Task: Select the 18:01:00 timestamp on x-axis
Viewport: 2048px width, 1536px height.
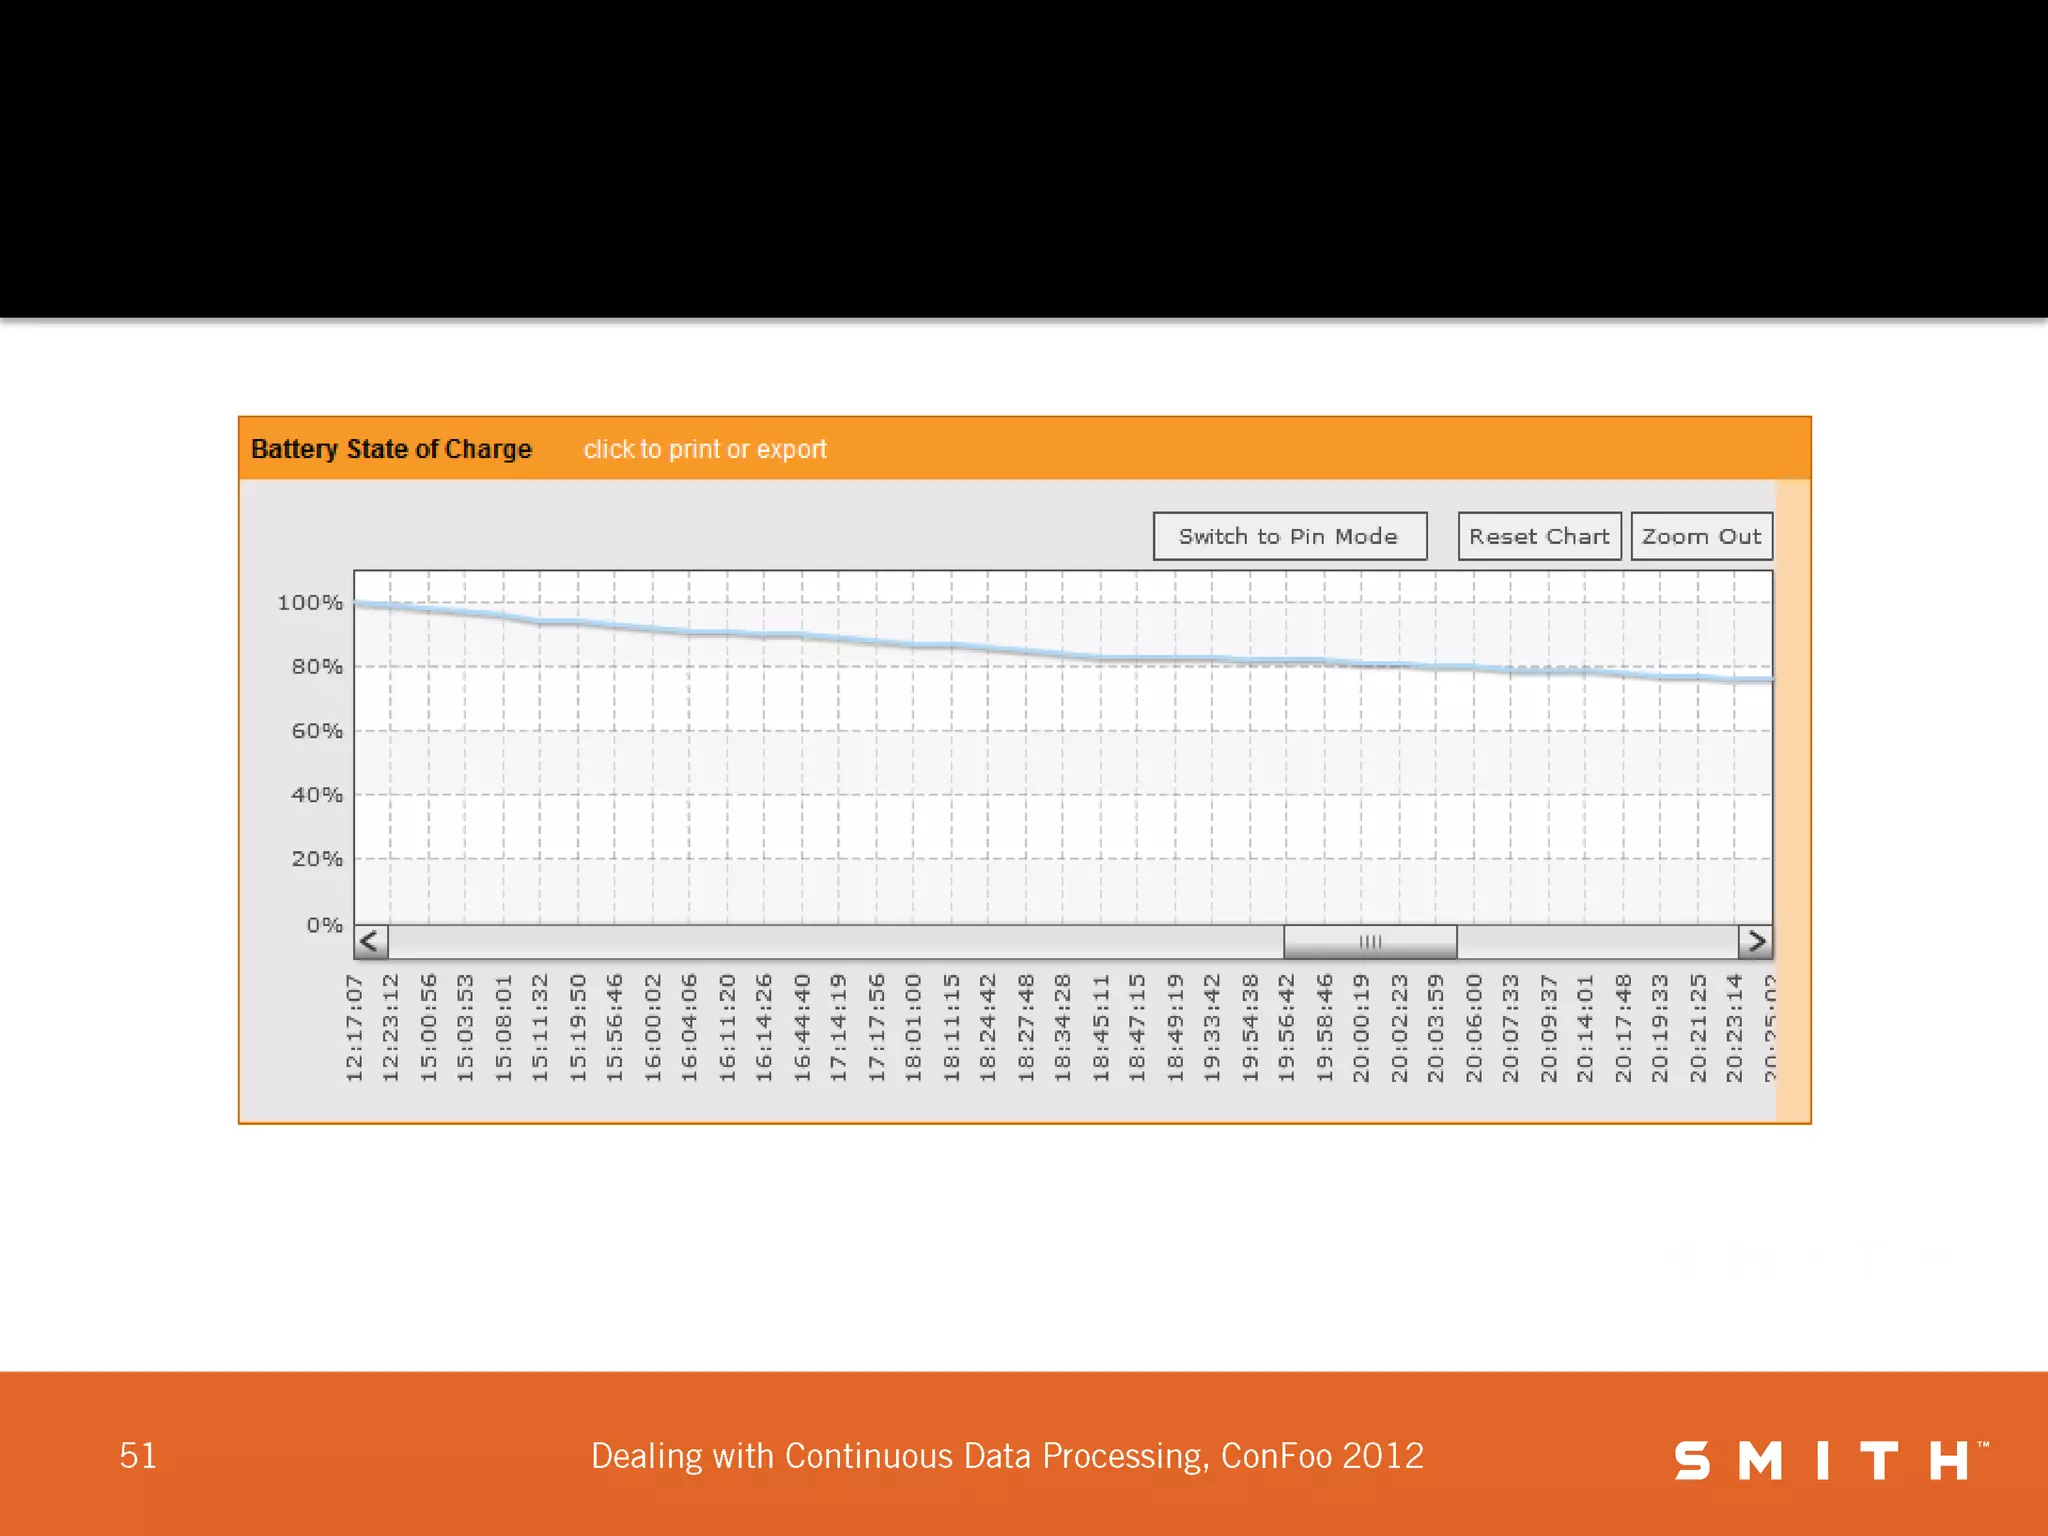Action: [x=913, y=1028]
